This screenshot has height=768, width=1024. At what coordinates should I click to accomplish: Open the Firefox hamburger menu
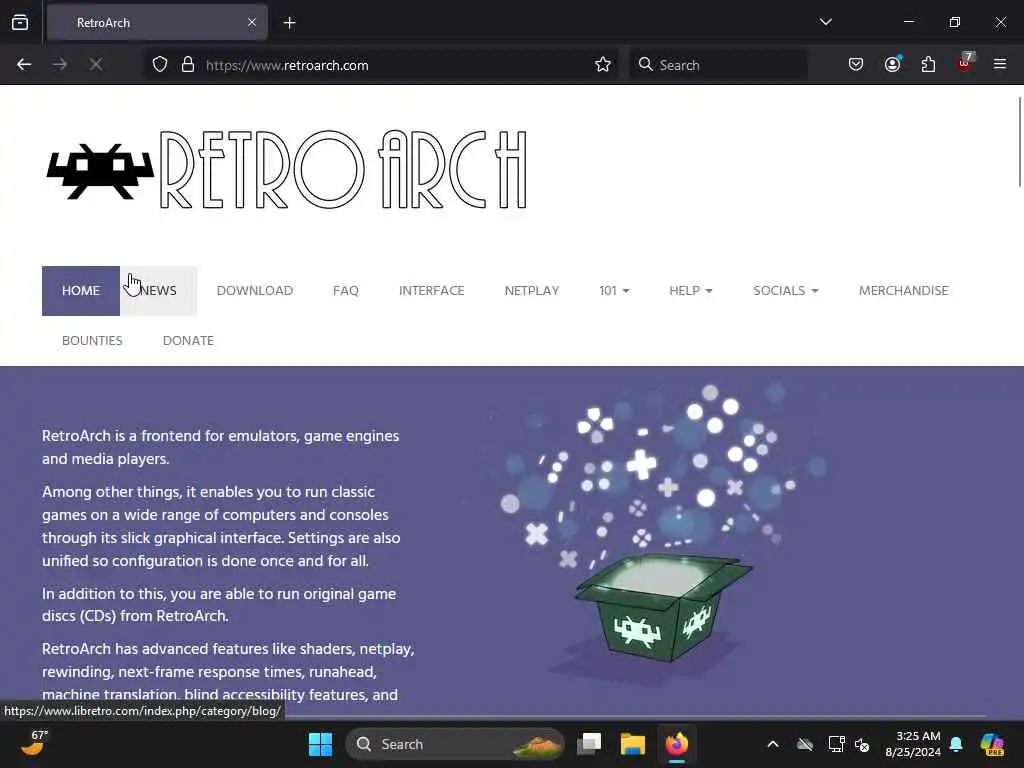coord(1000,64)
